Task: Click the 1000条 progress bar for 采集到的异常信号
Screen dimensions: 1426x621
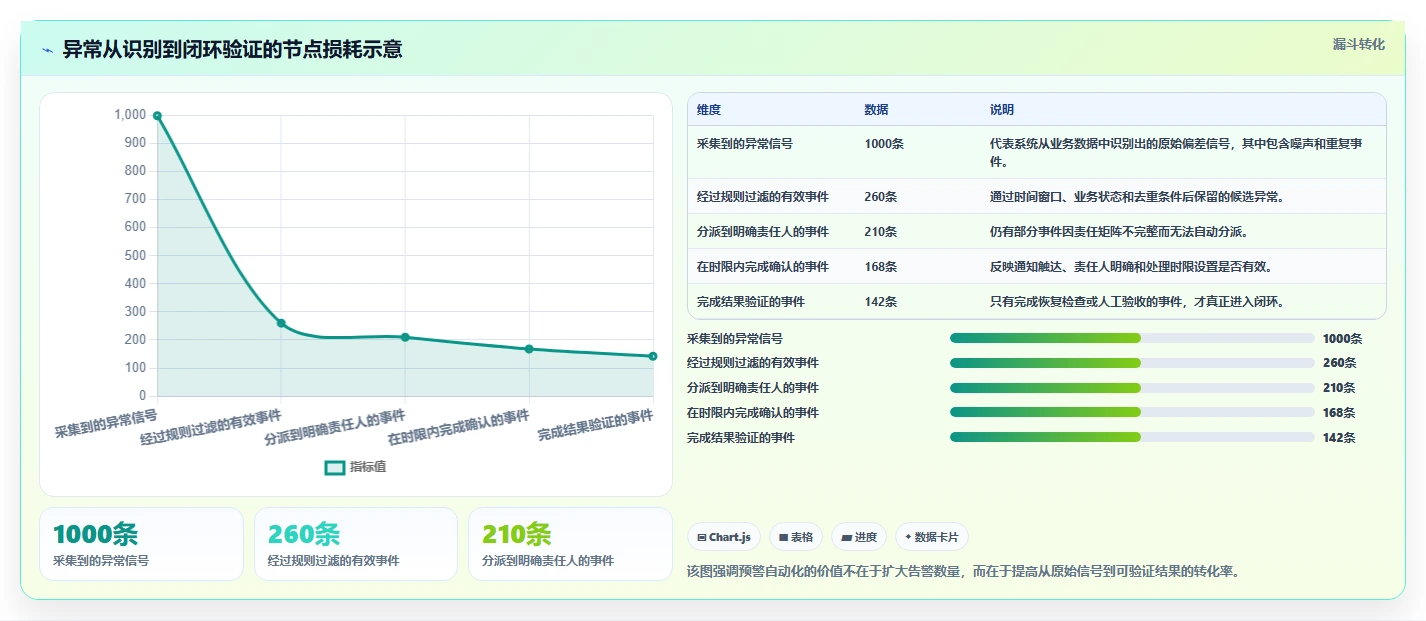Action: (1132, 338)
